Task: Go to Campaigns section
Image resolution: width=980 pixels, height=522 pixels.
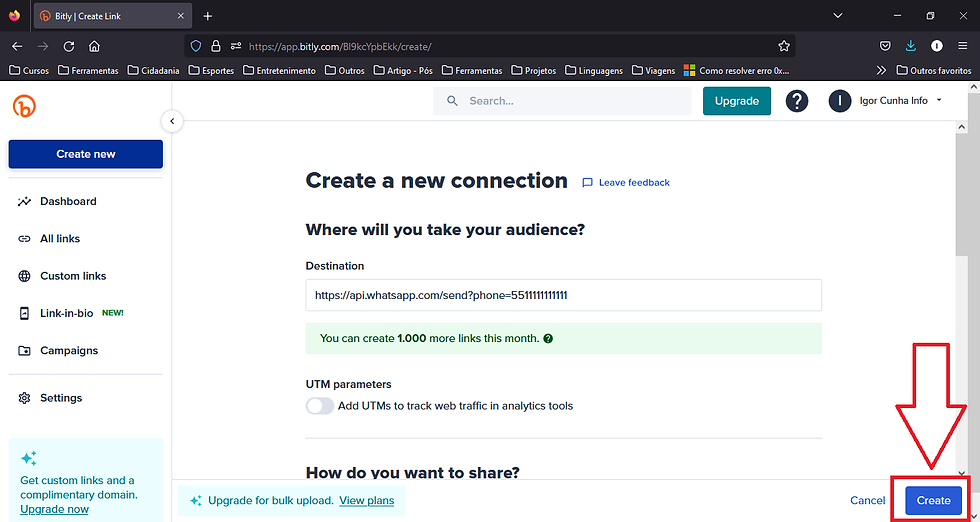Action: [69, 351]
